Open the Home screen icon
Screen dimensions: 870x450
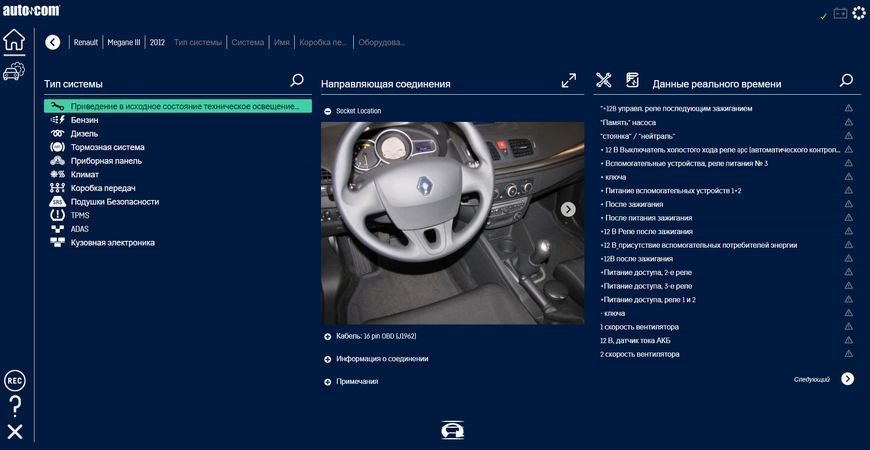pos(14,40)
